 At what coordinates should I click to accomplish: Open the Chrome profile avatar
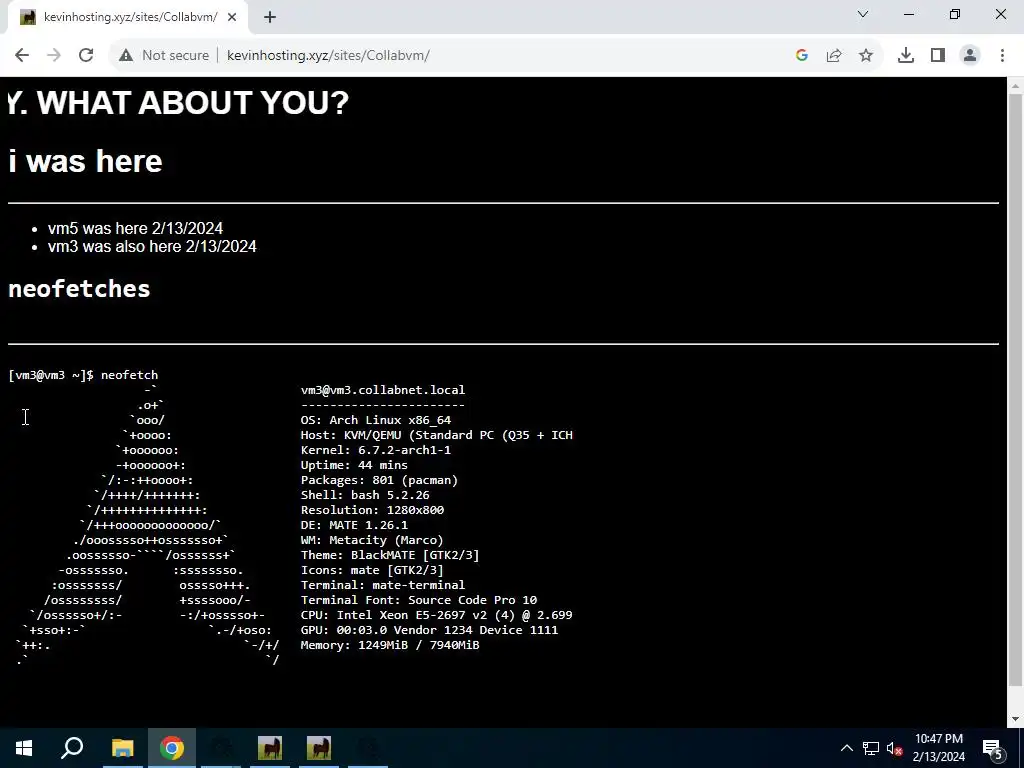point(970,56)
